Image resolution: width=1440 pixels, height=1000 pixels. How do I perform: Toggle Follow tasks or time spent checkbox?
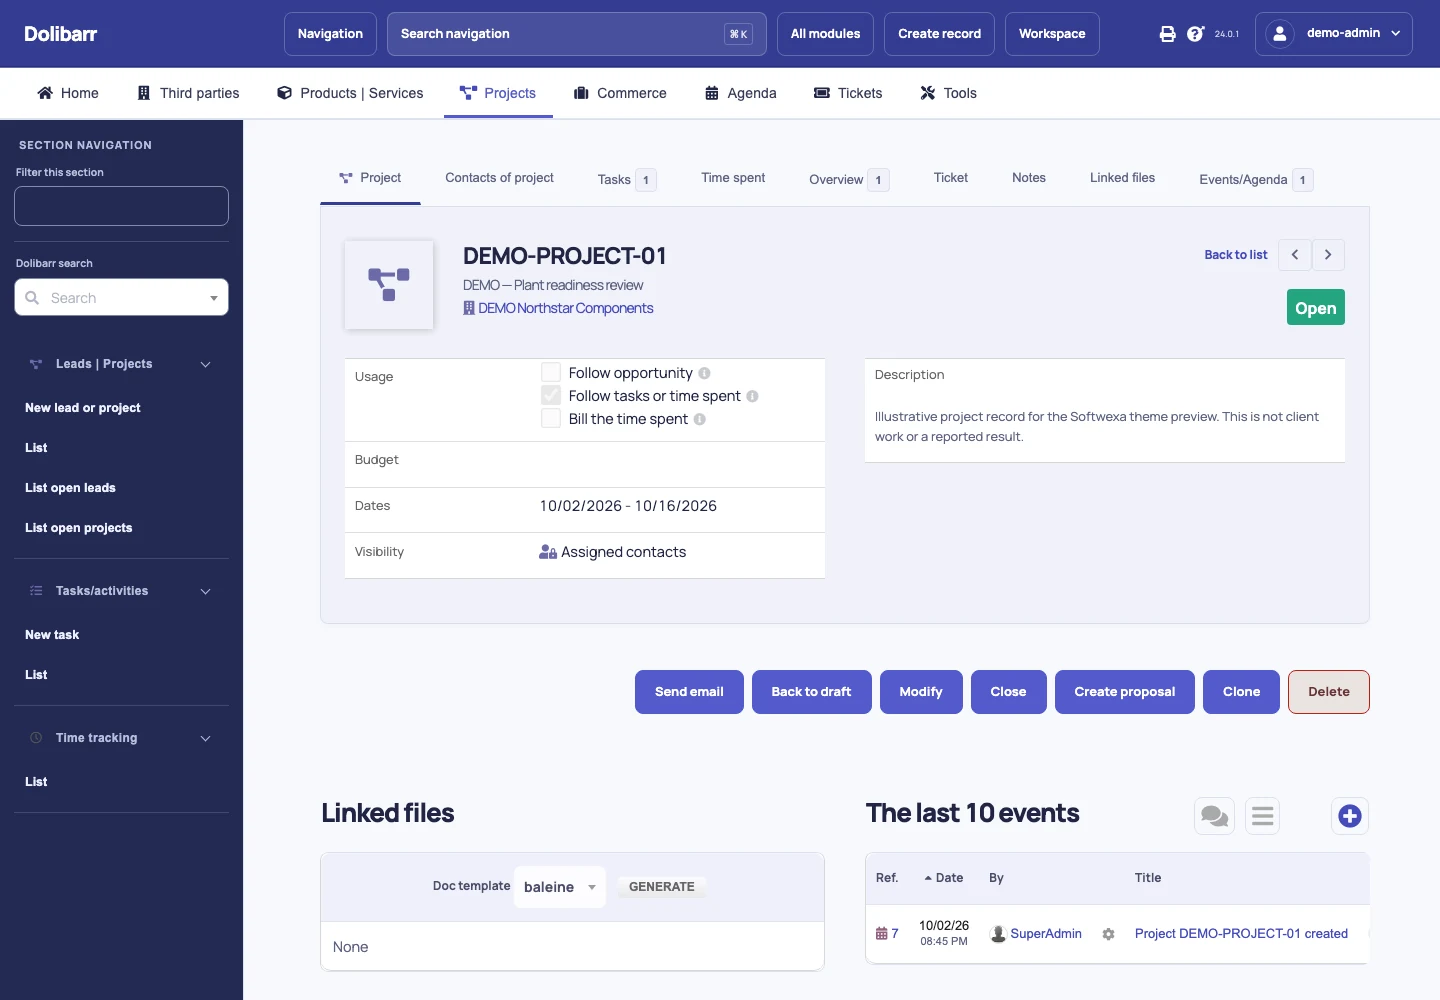click(551, 395)
